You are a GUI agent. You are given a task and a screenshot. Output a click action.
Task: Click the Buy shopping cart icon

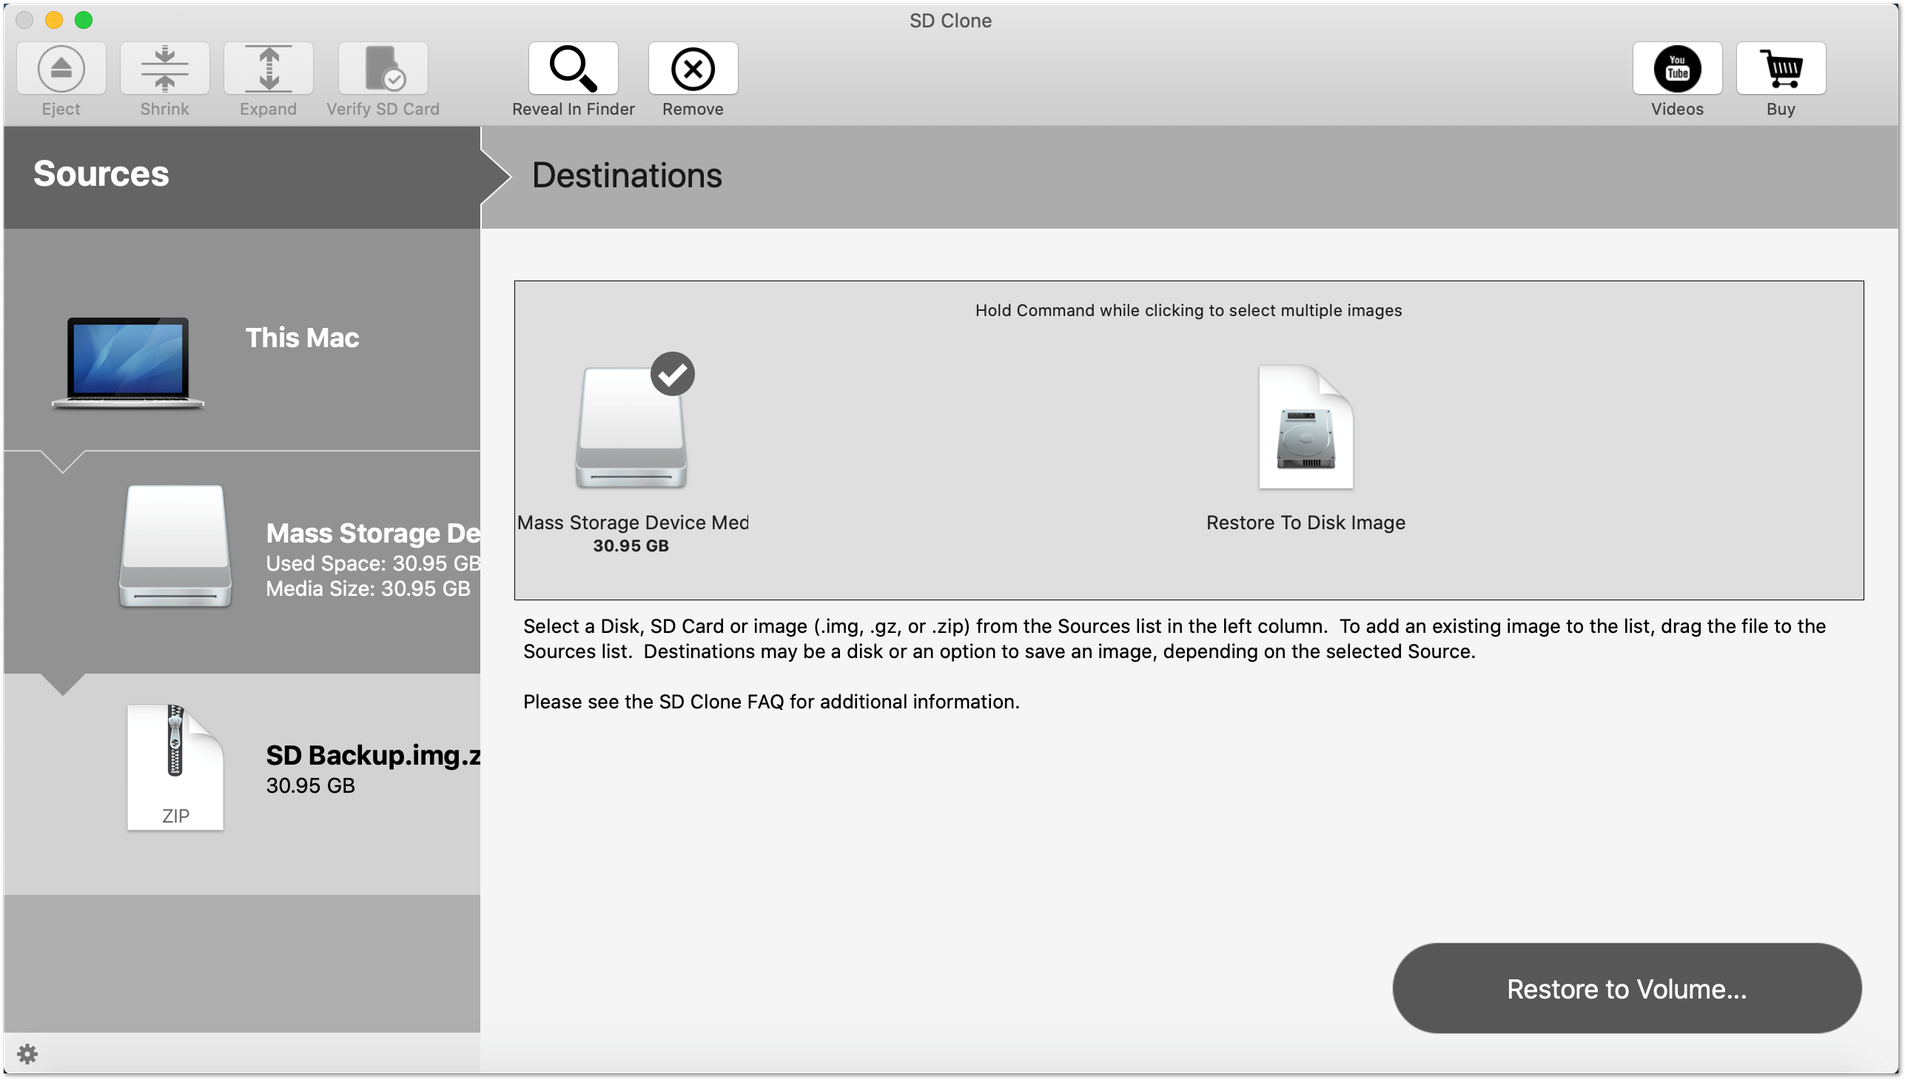click(x=1781, y=68)
